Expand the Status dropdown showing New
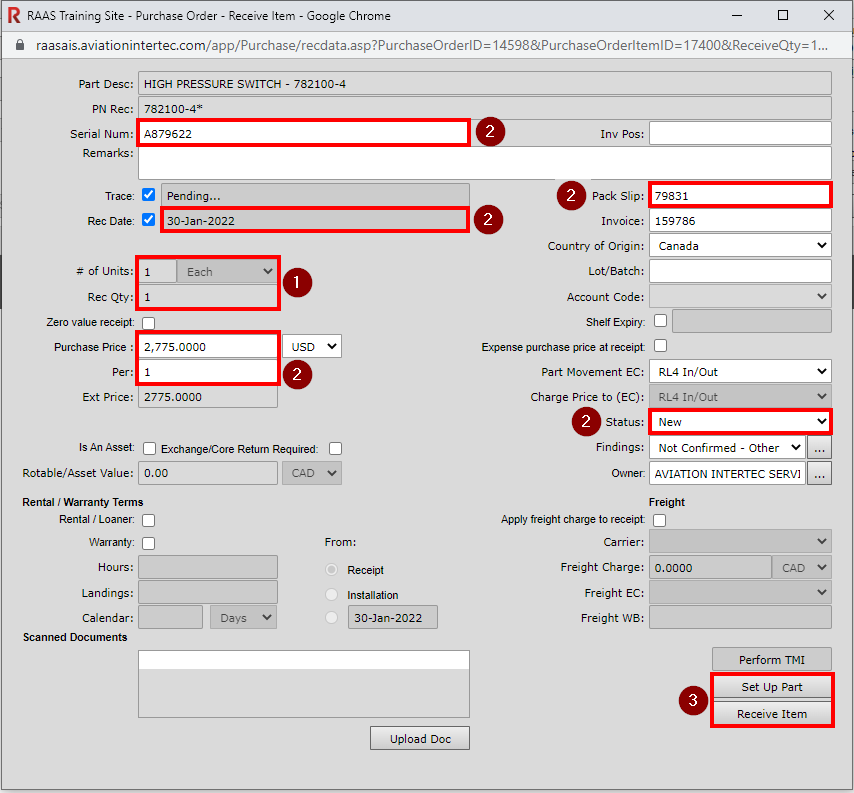This screenshot has height=793, width=854. click(x=740, y=422)
